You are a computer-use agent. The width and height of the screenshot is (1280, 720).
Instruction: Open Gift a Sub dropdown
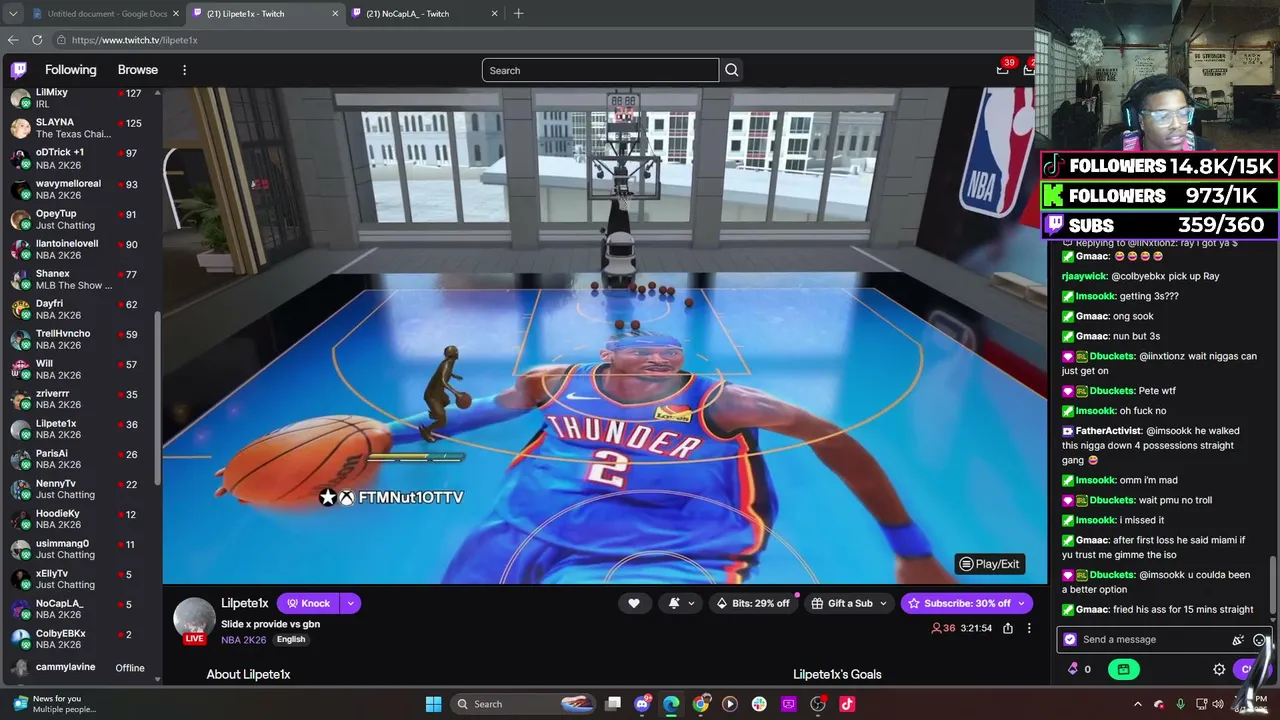(x=850, y=603)
